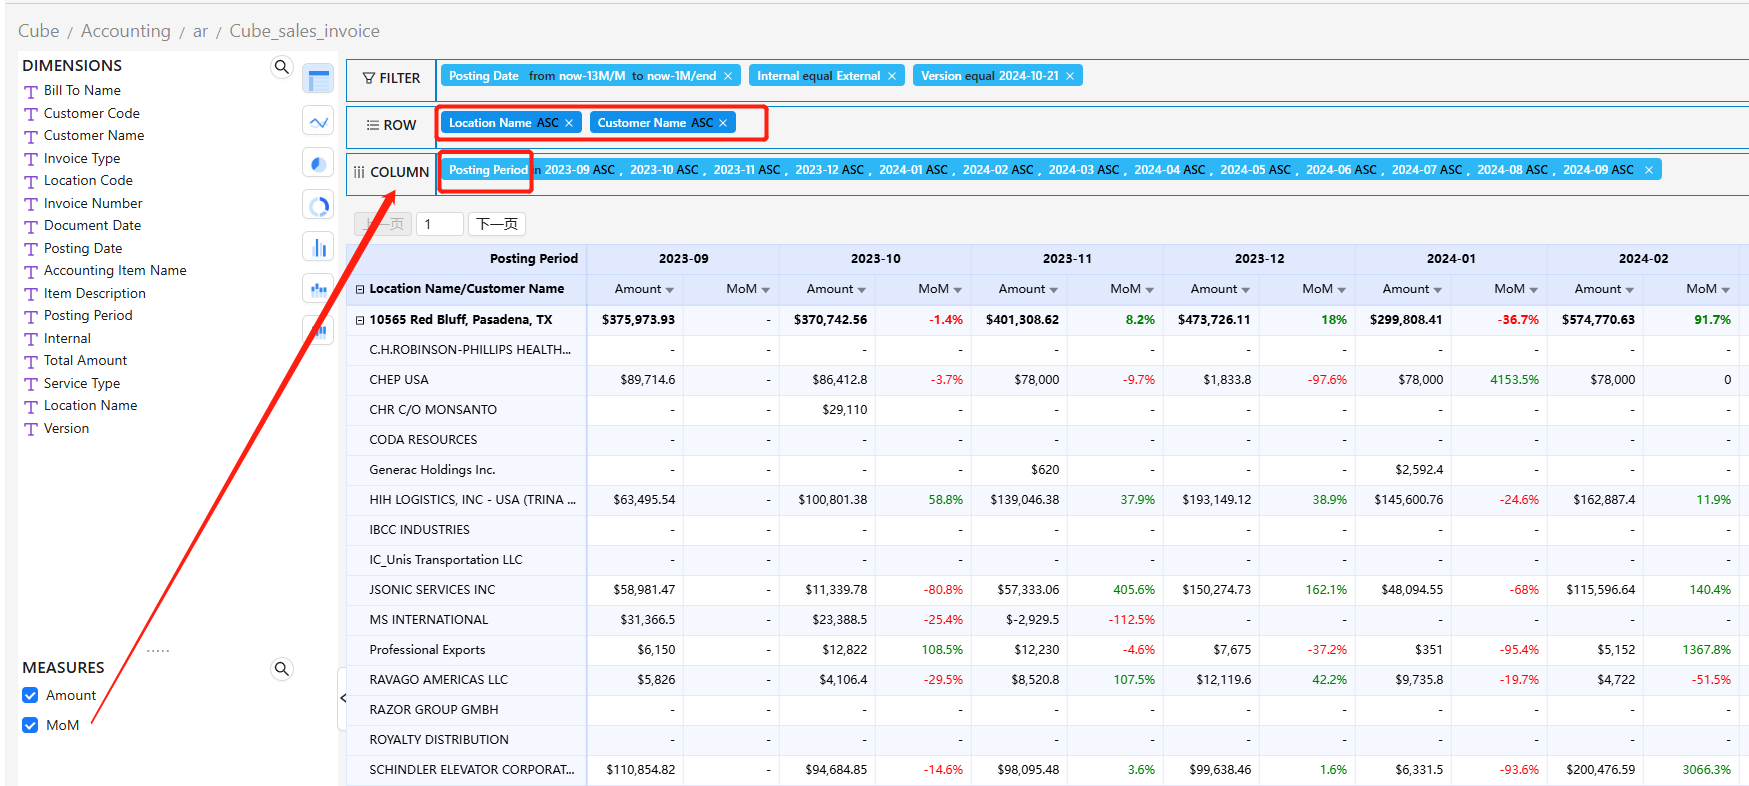Sort by MoM under 2023-12
The image size is (1749, 786).
pos(1341,290)
